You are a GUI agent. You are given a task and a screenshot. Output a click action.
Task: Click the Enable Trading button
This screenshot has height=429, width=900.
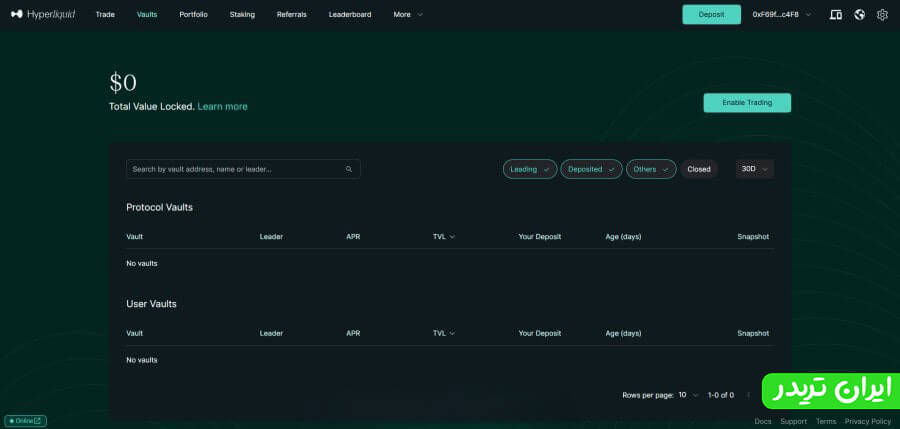(747, 103)
